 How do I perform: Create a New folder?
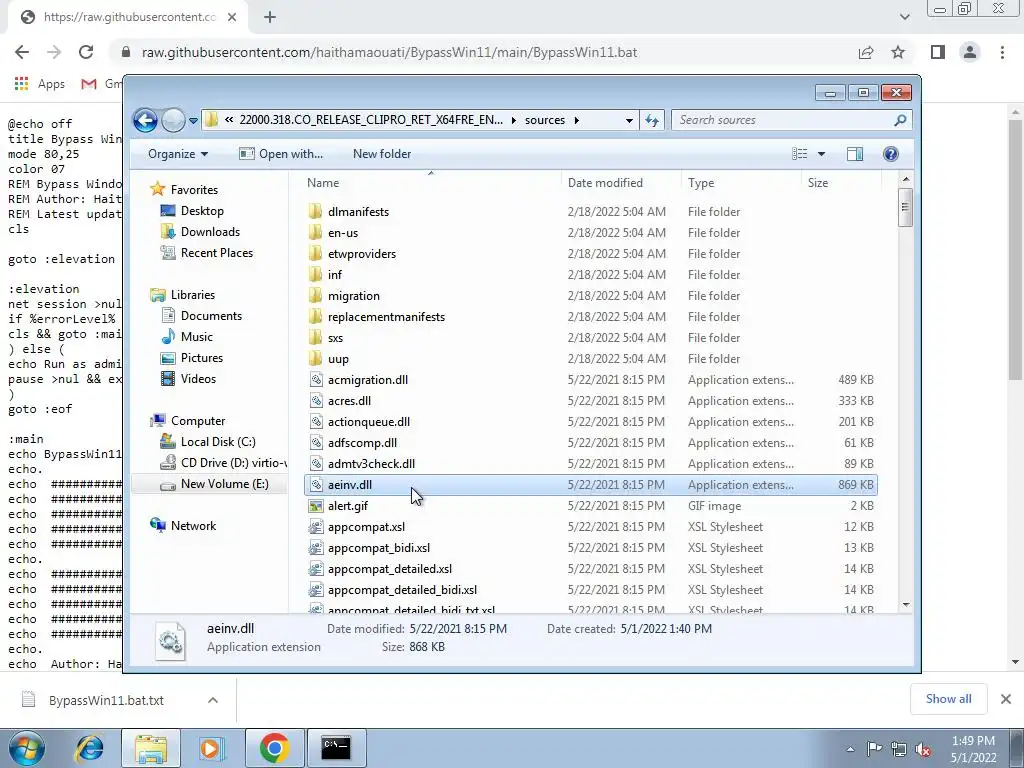tap(382, 154)
